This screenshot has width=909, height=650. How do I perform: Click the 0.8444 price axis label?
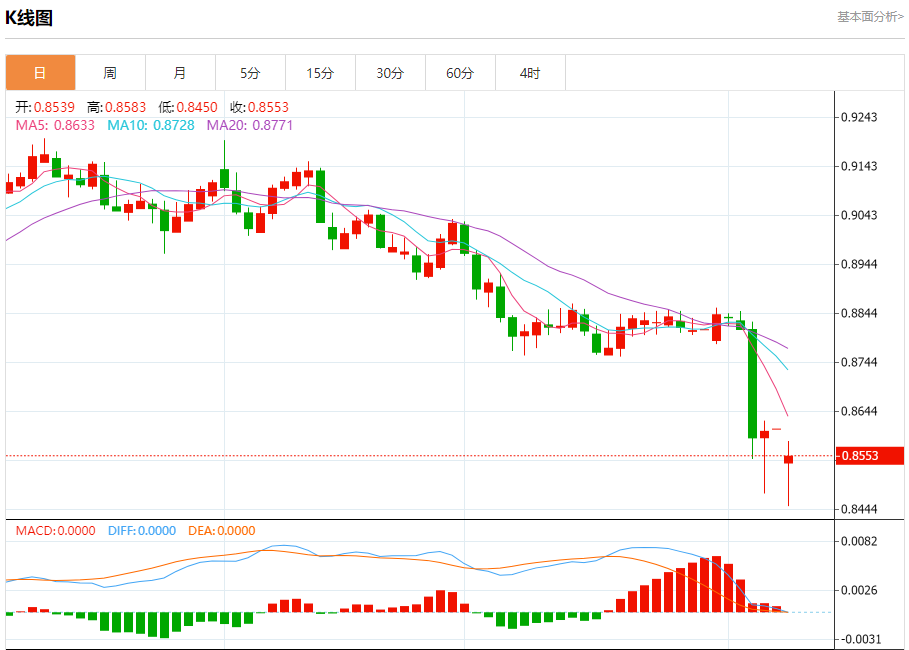click(x=859, y=509)
